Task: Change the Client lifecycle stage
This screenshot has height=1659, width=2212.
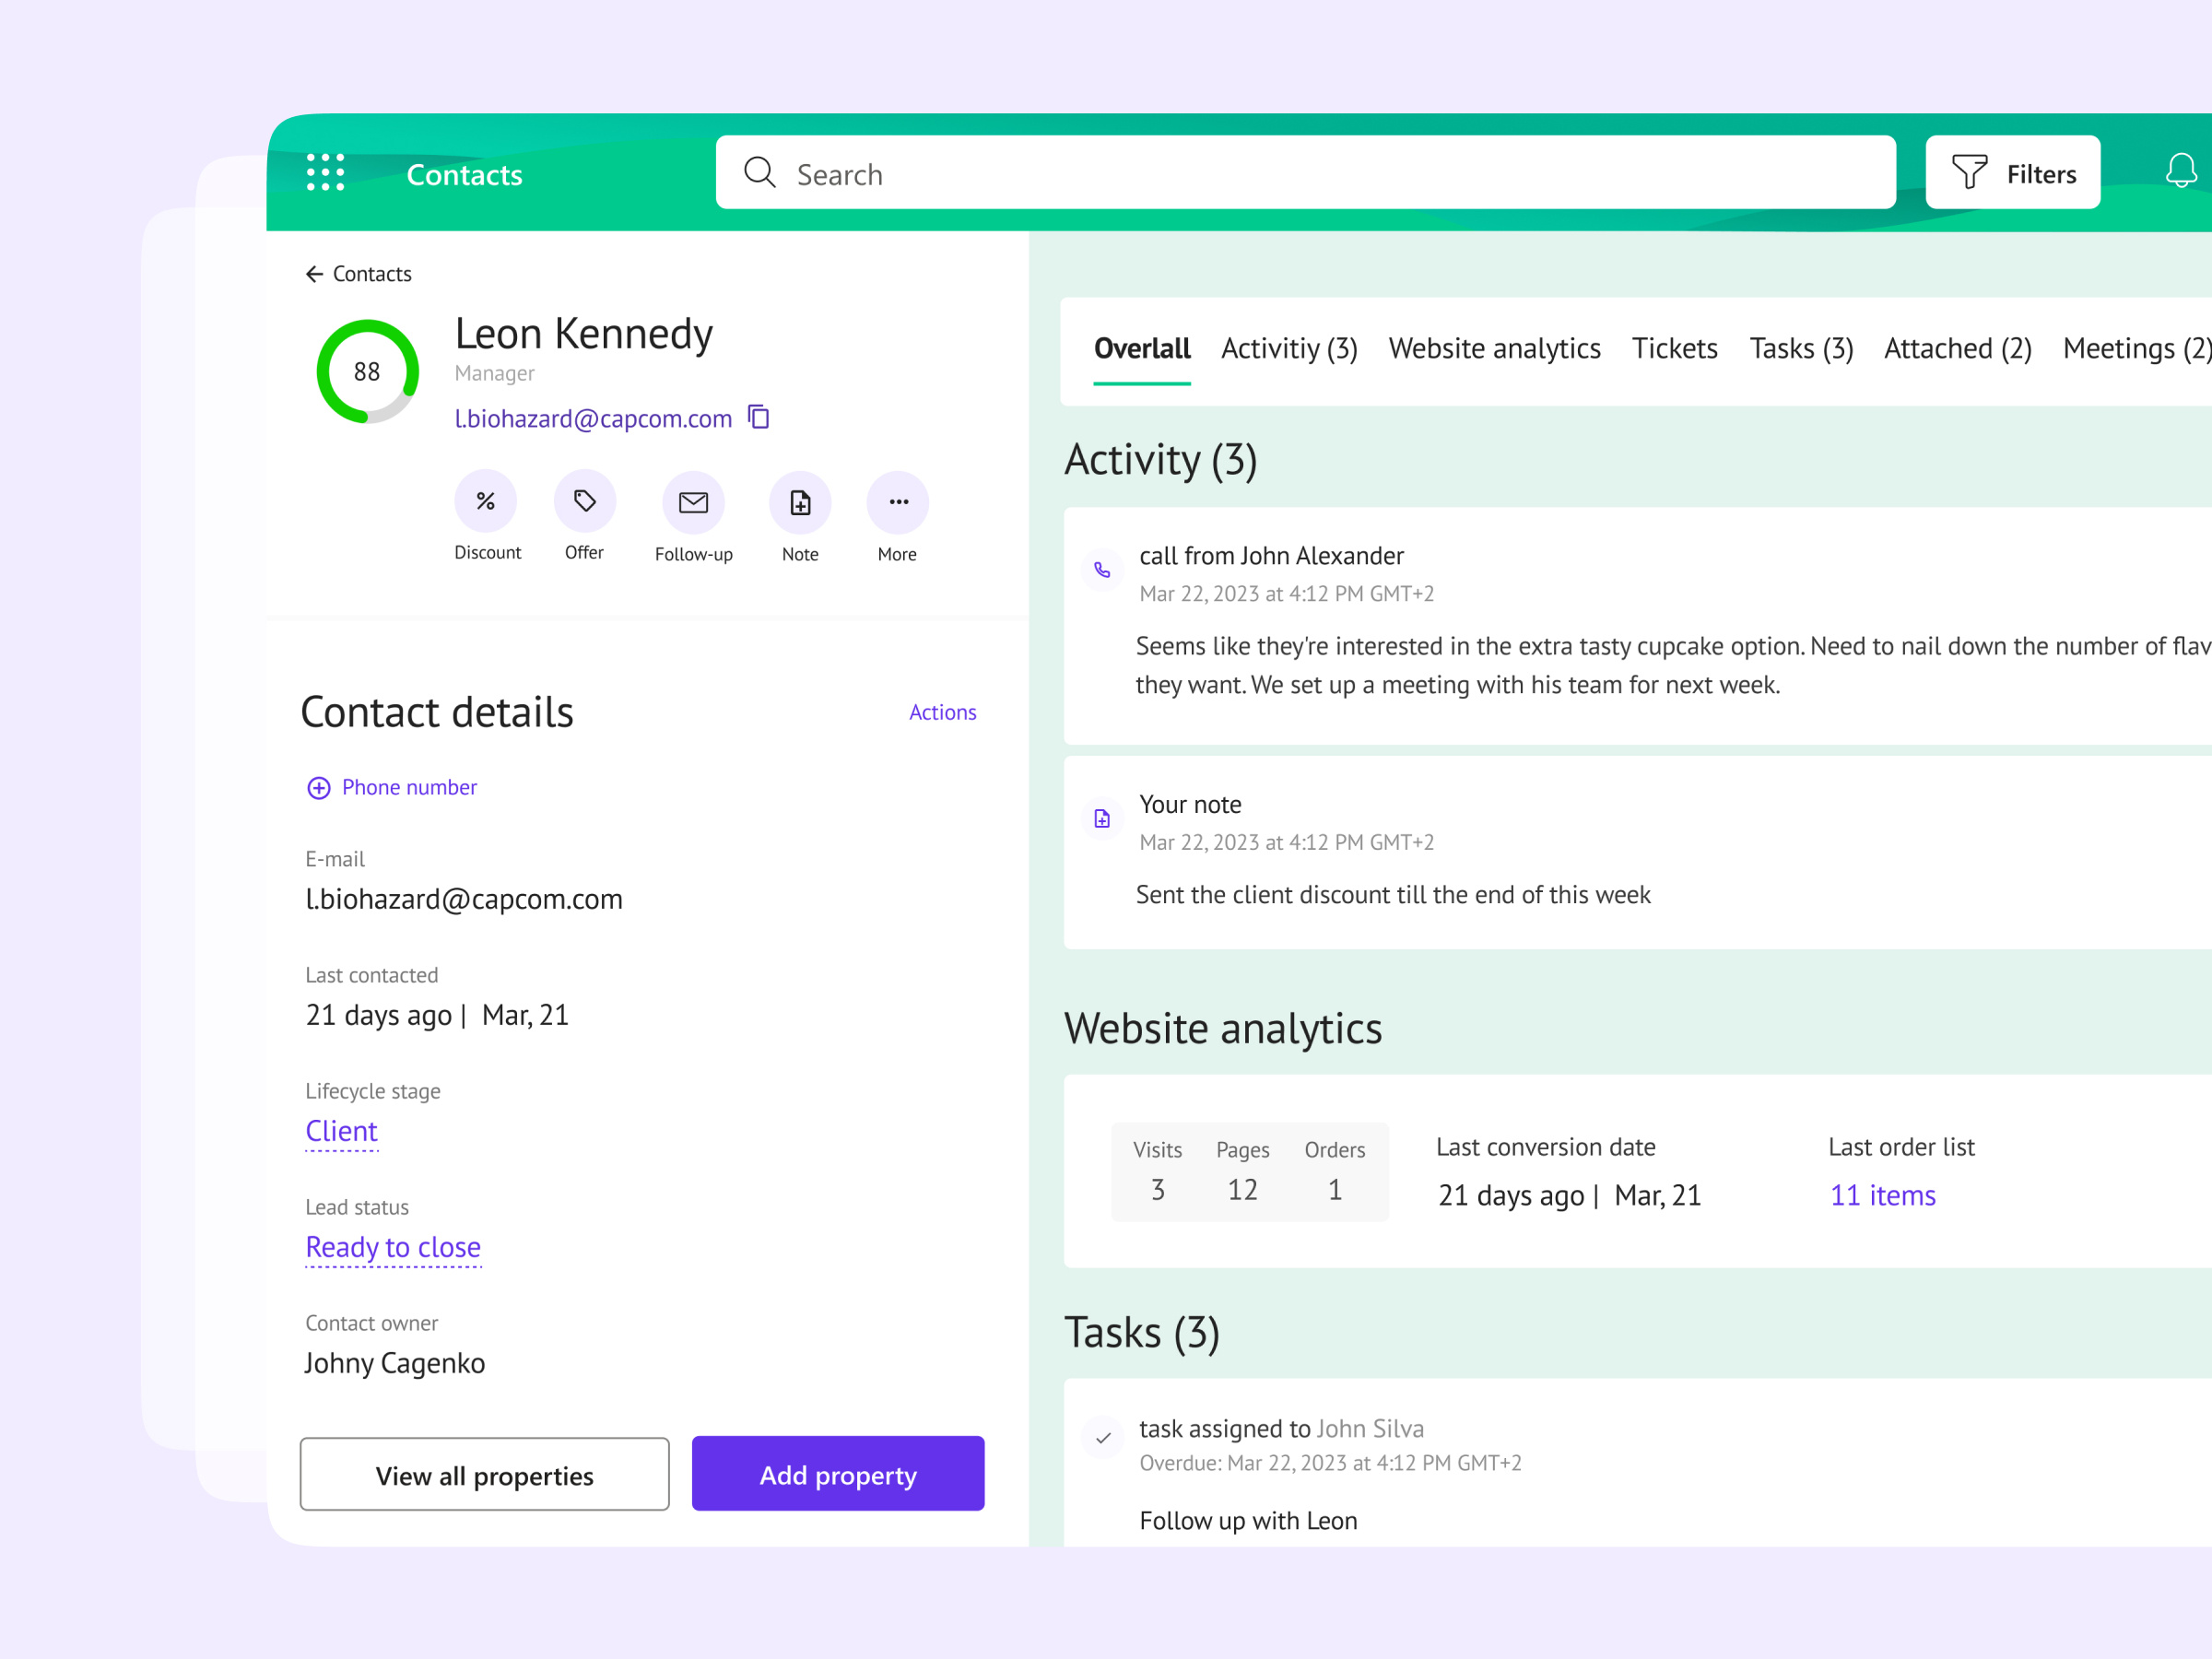Action: coord(341,1131)
